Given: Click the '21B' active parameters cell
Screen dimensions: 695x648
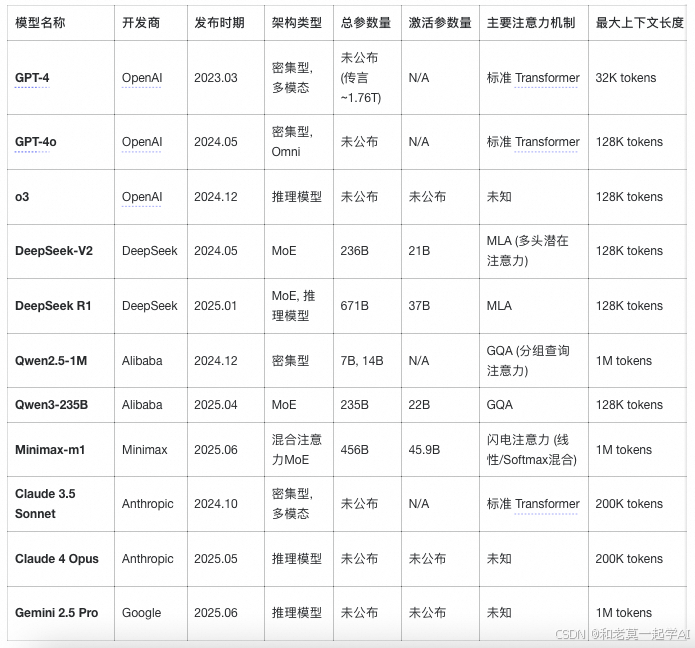Looking at the screenshot, I should point(440,251).
